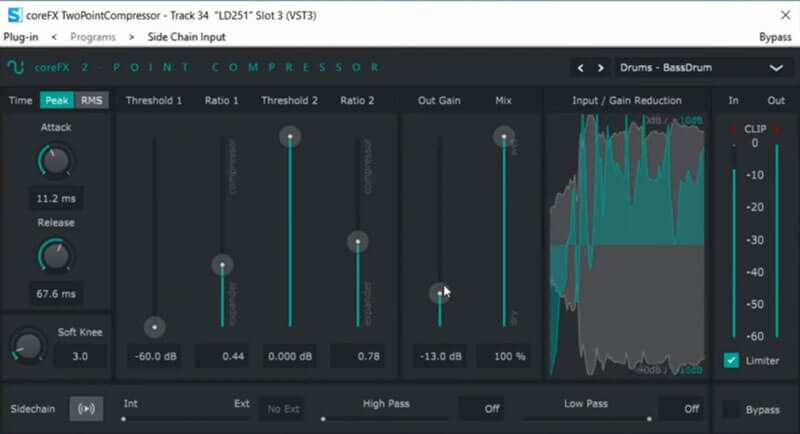Click the Ratio 2 value 0.78
The height and width of the screenshot is (434, 800).
click(x=358, y=356)
